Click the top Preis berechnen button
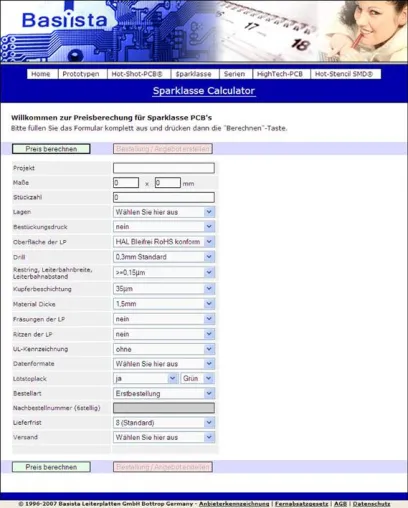 [51, 149]
